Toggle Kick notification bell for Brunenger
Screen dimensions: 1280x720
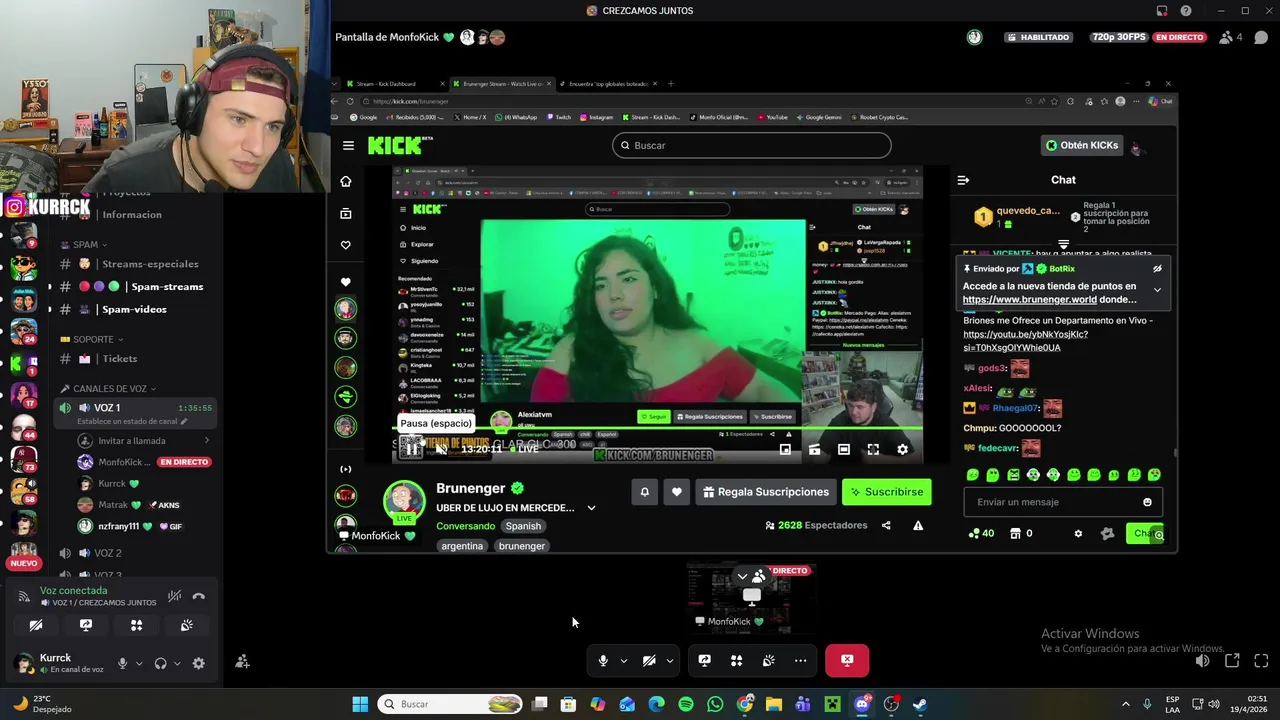645,492
